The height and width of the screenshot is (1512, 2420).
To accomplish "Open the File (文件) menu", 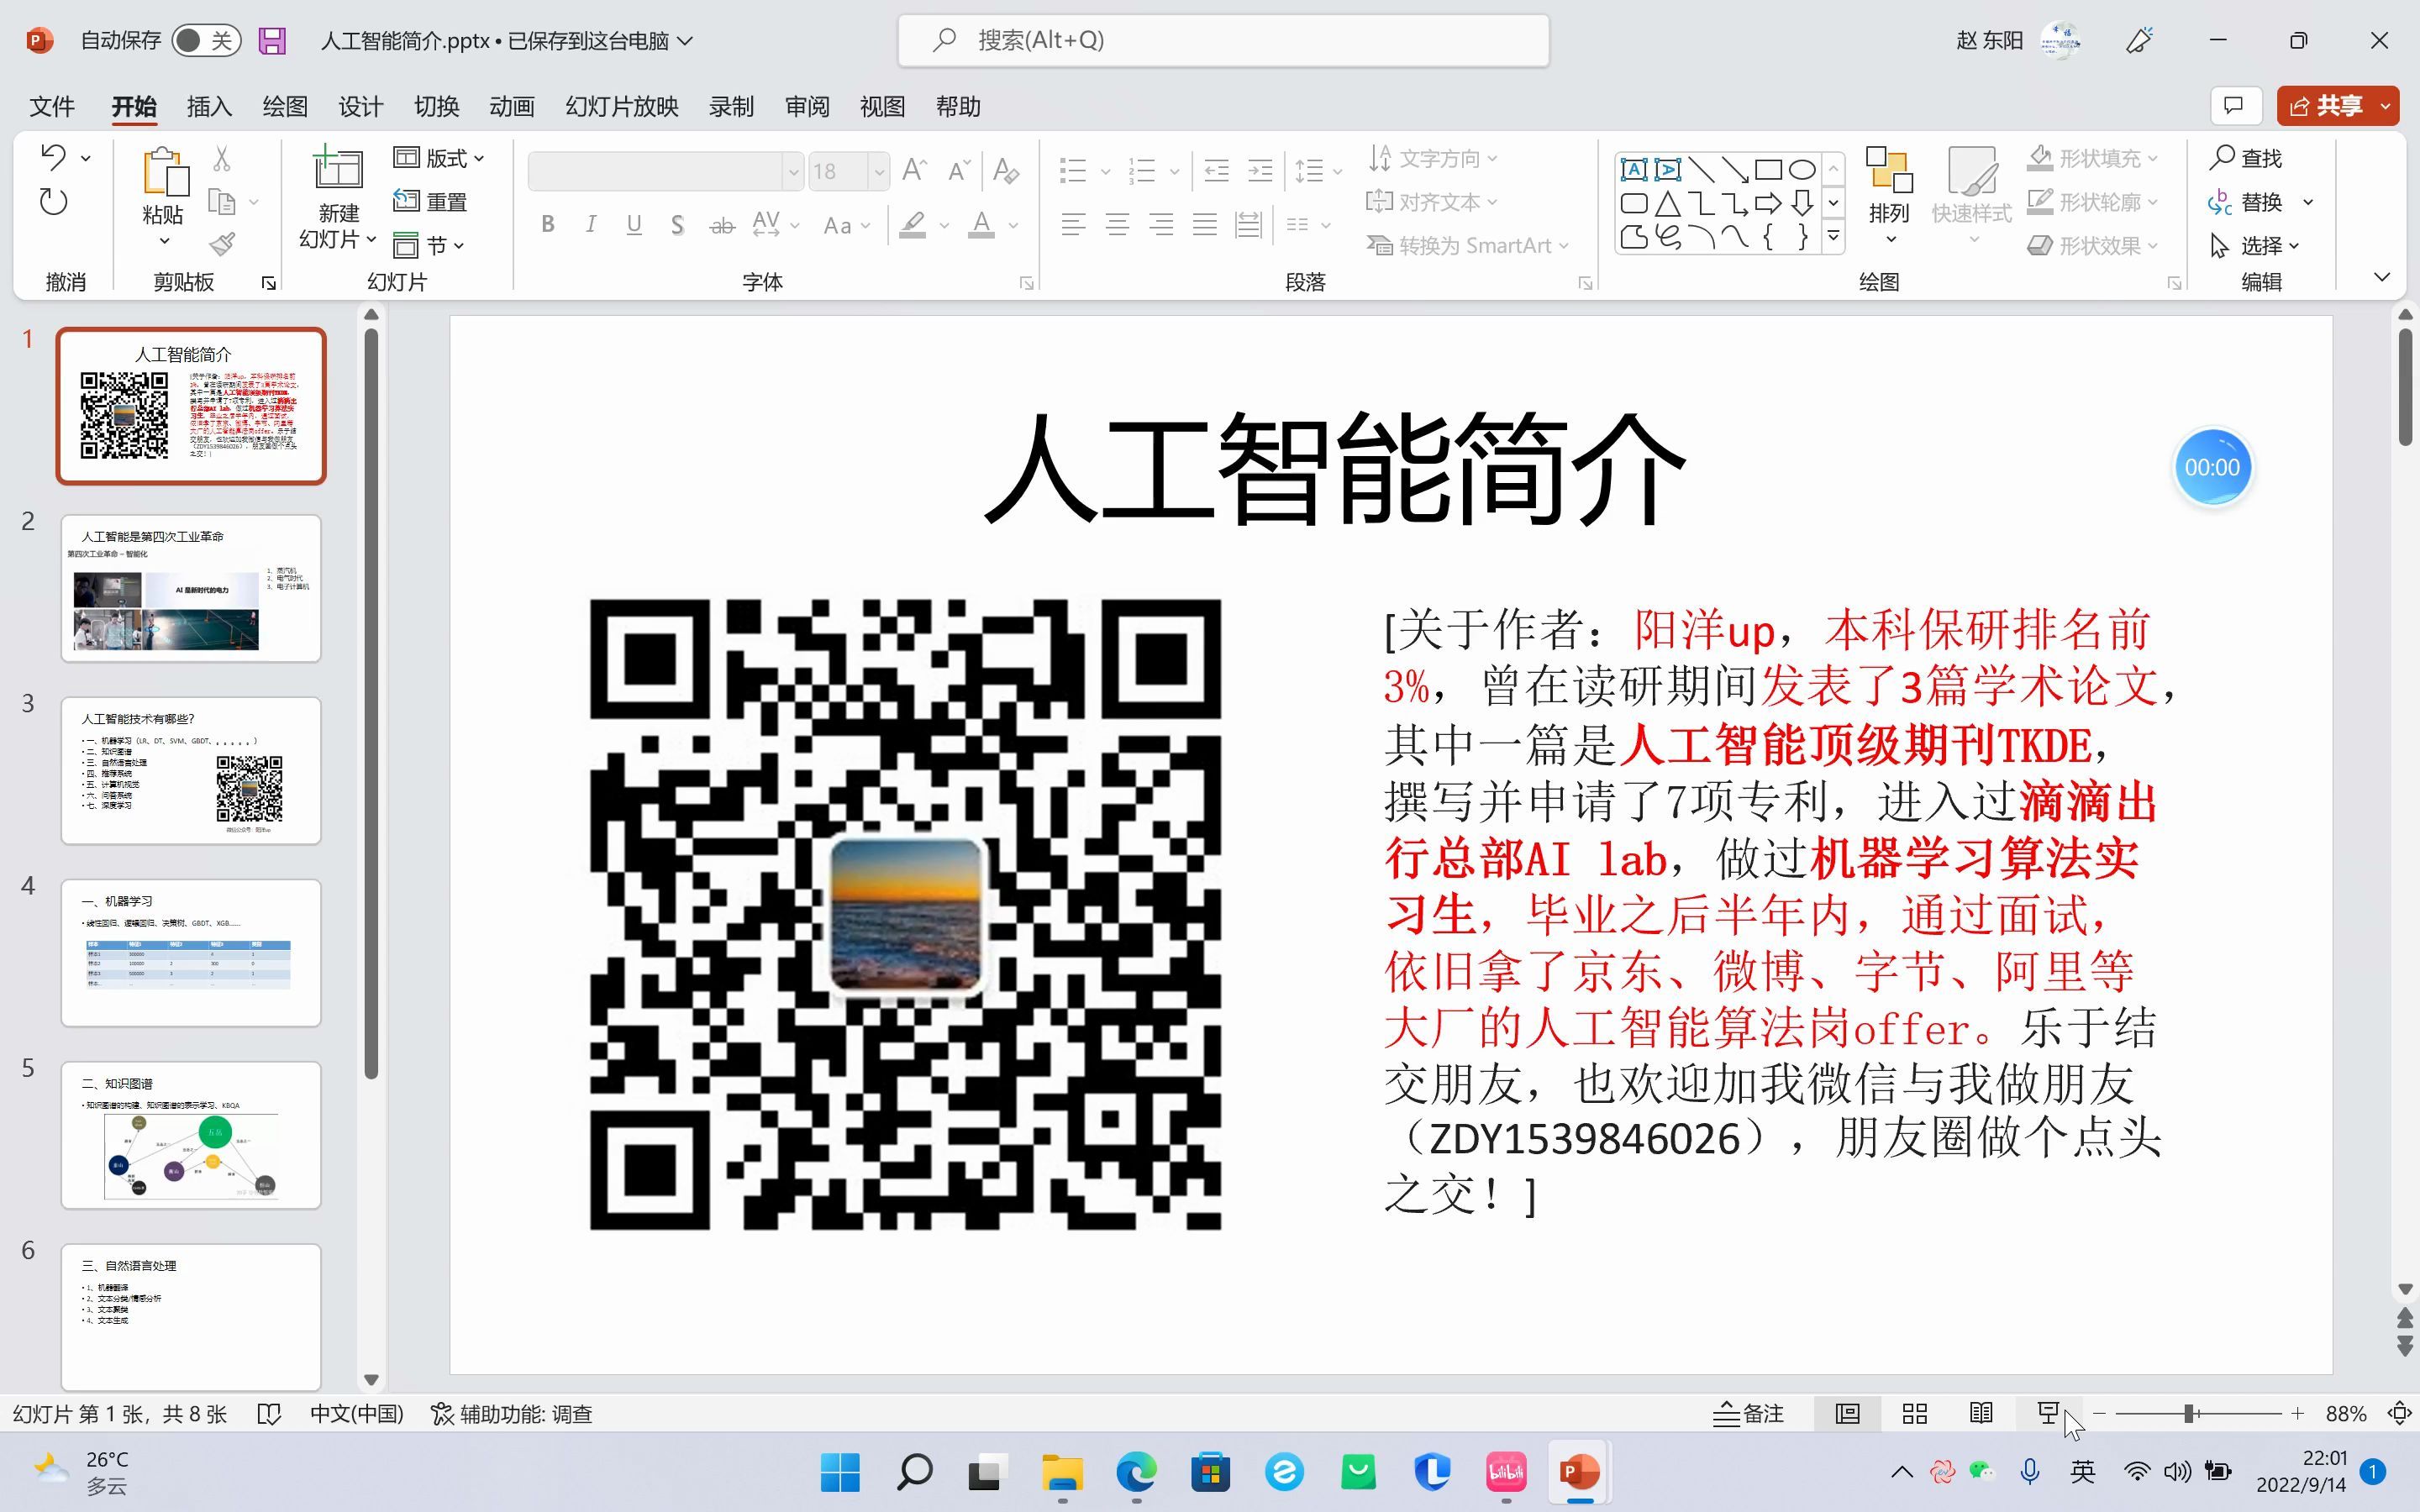I will coord(52,106).
